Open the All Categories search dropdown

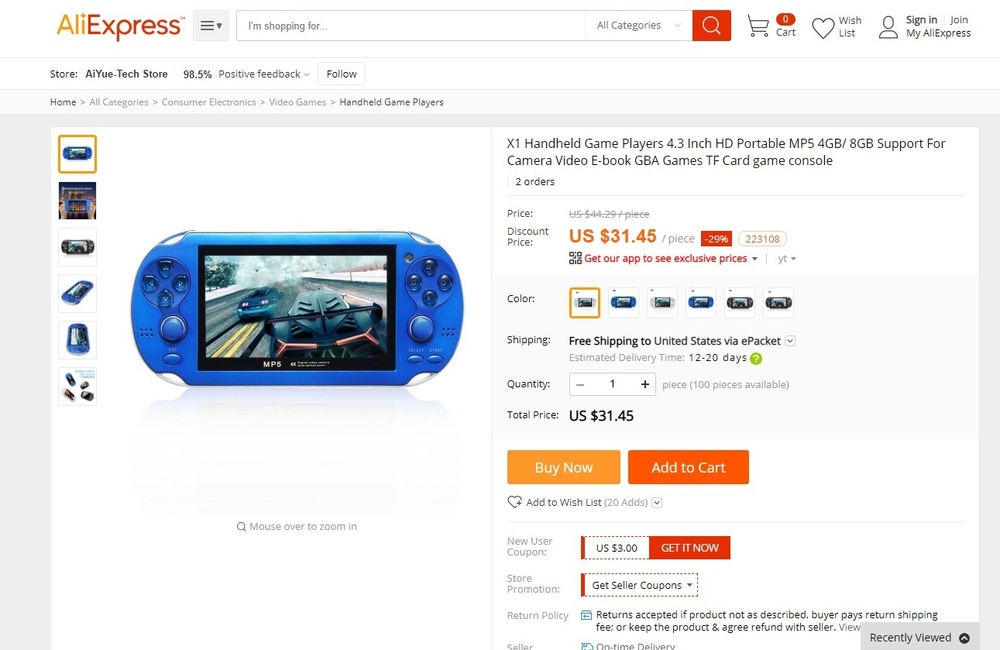coord(638,26)
